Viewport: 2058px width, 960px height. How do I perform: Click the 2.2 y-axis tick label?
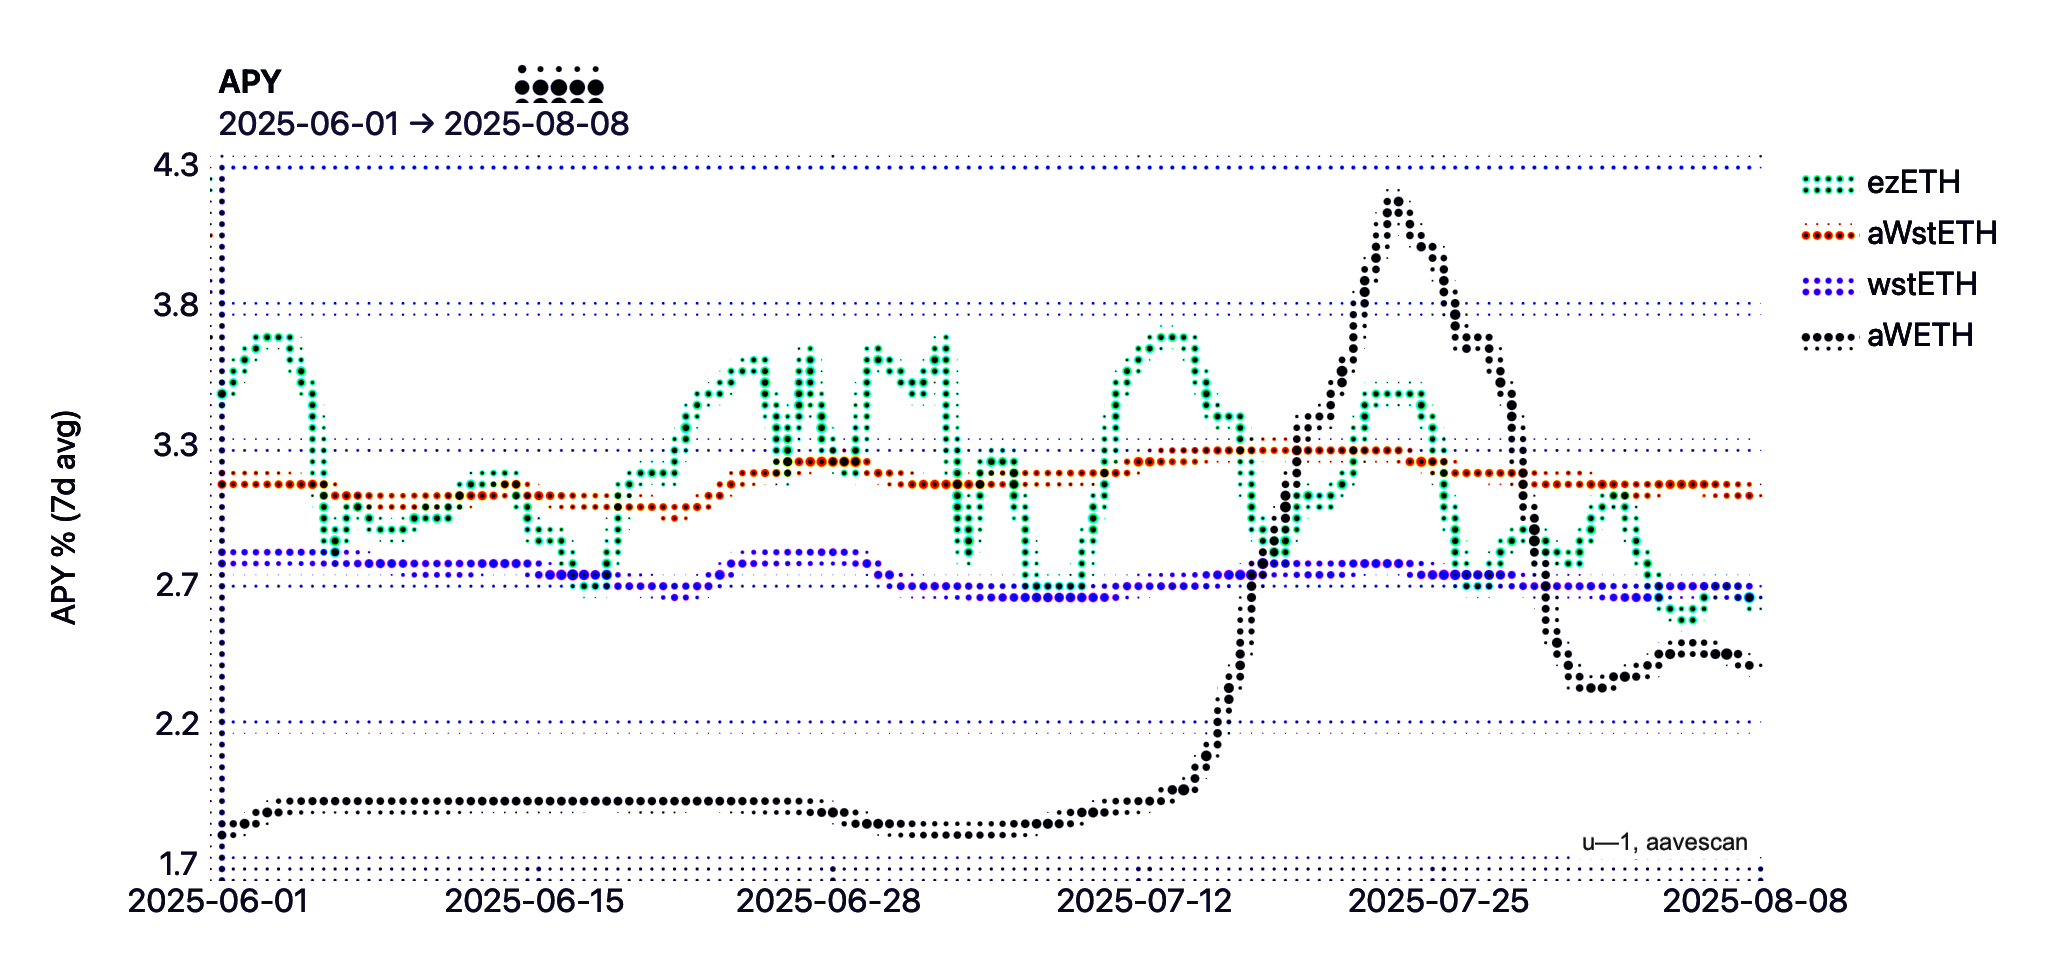pyautogui.click(x=176, y=723)
